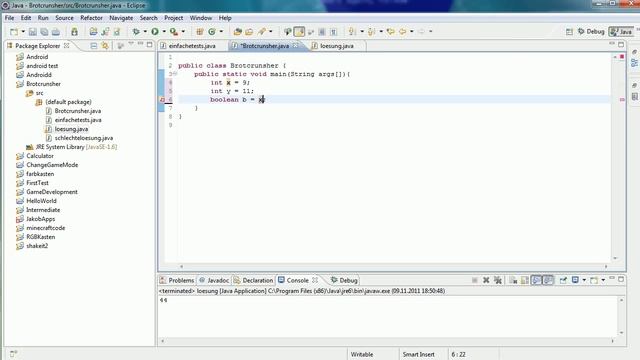
Task: Click the New Java Class icon
Action: 212,31
